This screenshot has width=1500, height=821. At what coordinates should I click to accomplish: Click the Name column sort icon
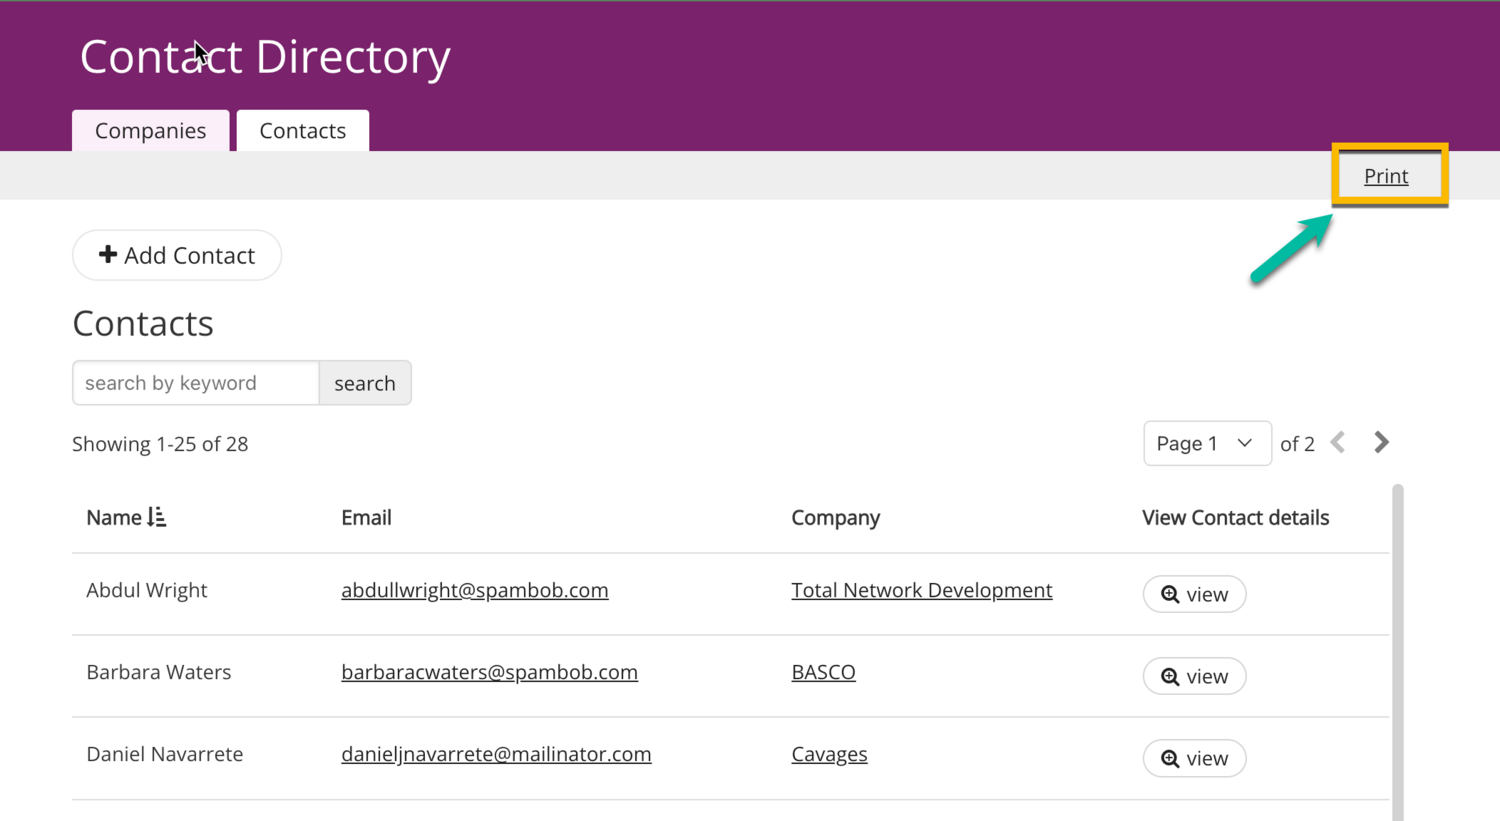coord(157,517)
